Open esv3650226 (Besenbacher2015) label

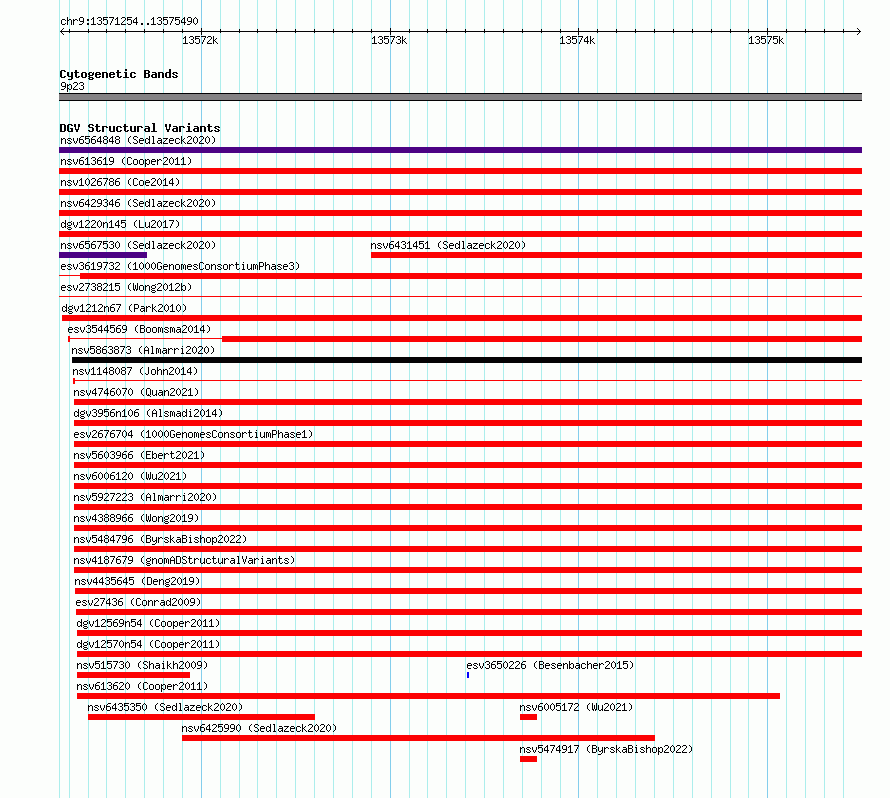click(550, 665)
